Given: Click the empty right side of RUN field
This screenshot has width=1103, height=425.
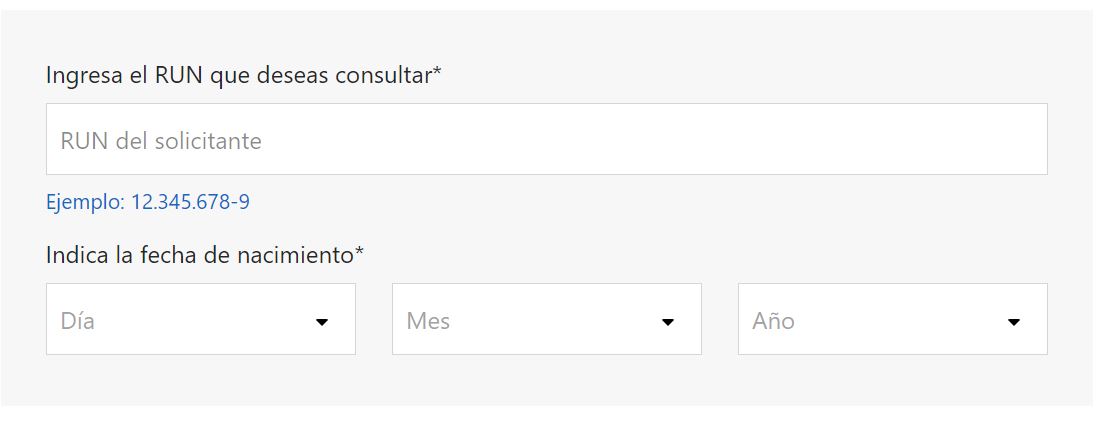Looking at the screenshot, I should tap(900, 140).
